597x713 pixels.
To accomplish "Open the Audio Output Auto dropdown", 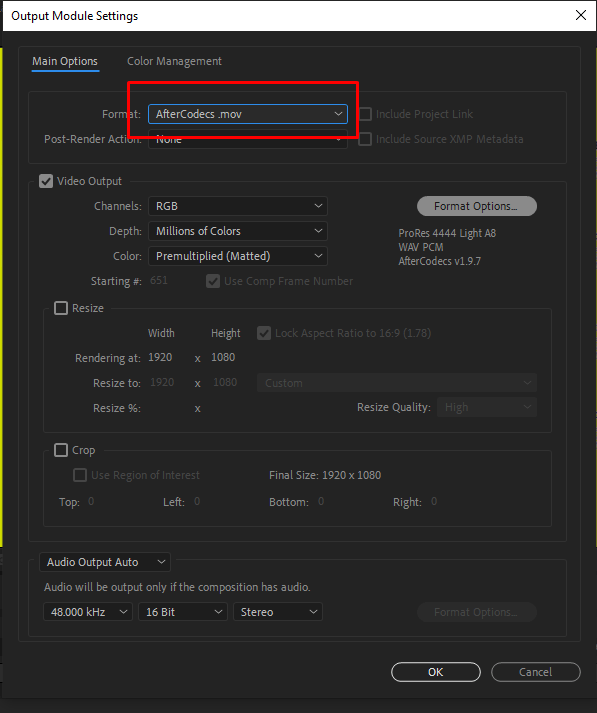I will coord(105,562).
